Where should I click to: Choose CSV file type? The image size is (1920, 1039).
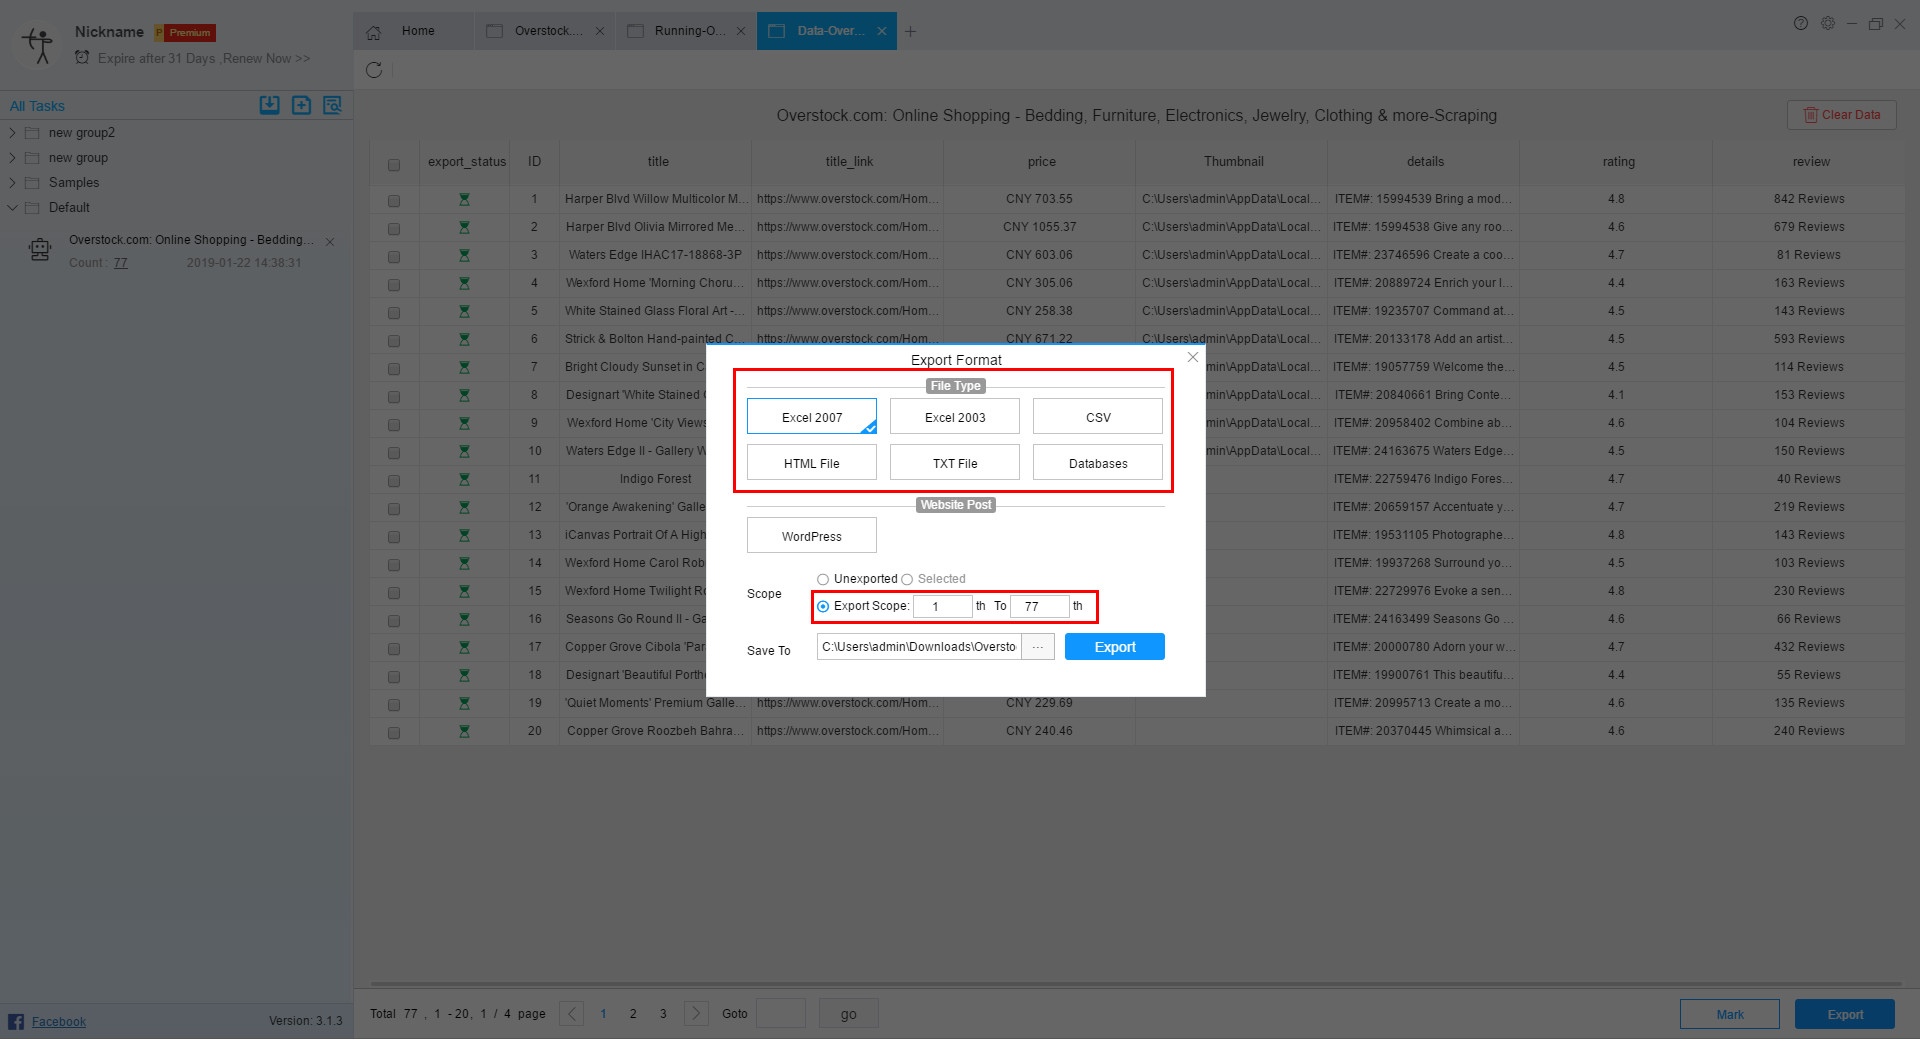pyautogui.click(x=1098, y=417)
